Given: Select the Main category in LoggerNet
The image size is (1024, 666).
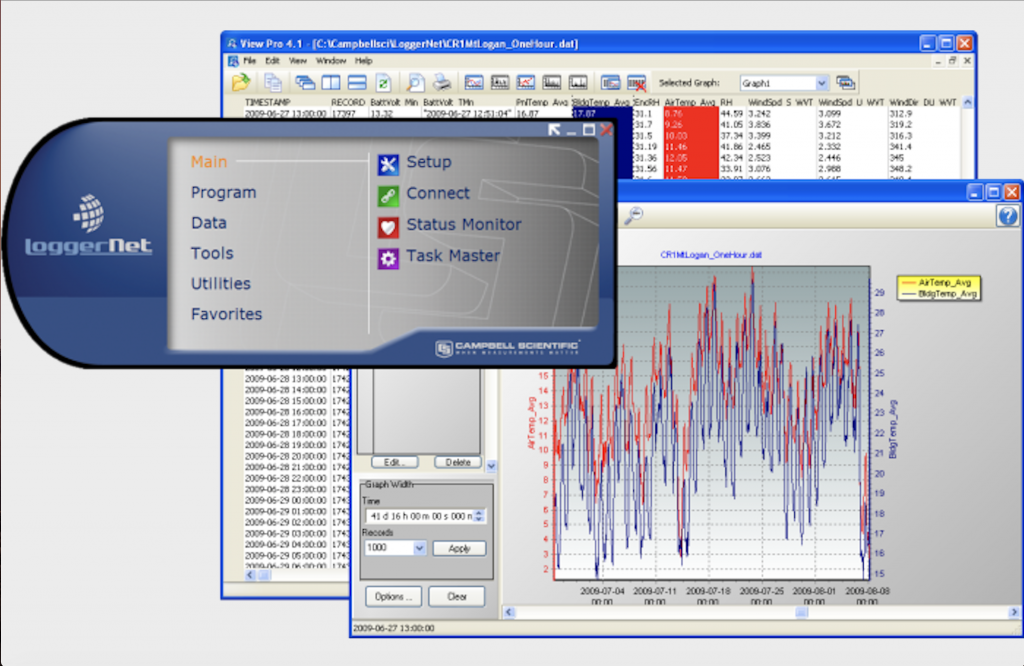Looking at the screenshot, I should point(209,162).
